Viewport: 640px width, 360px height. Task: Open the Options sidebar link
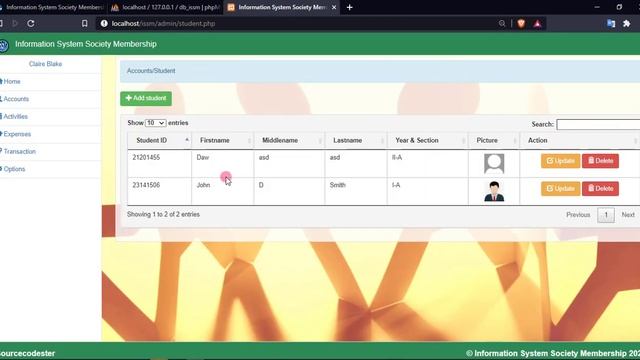click(x=13, y=169)
